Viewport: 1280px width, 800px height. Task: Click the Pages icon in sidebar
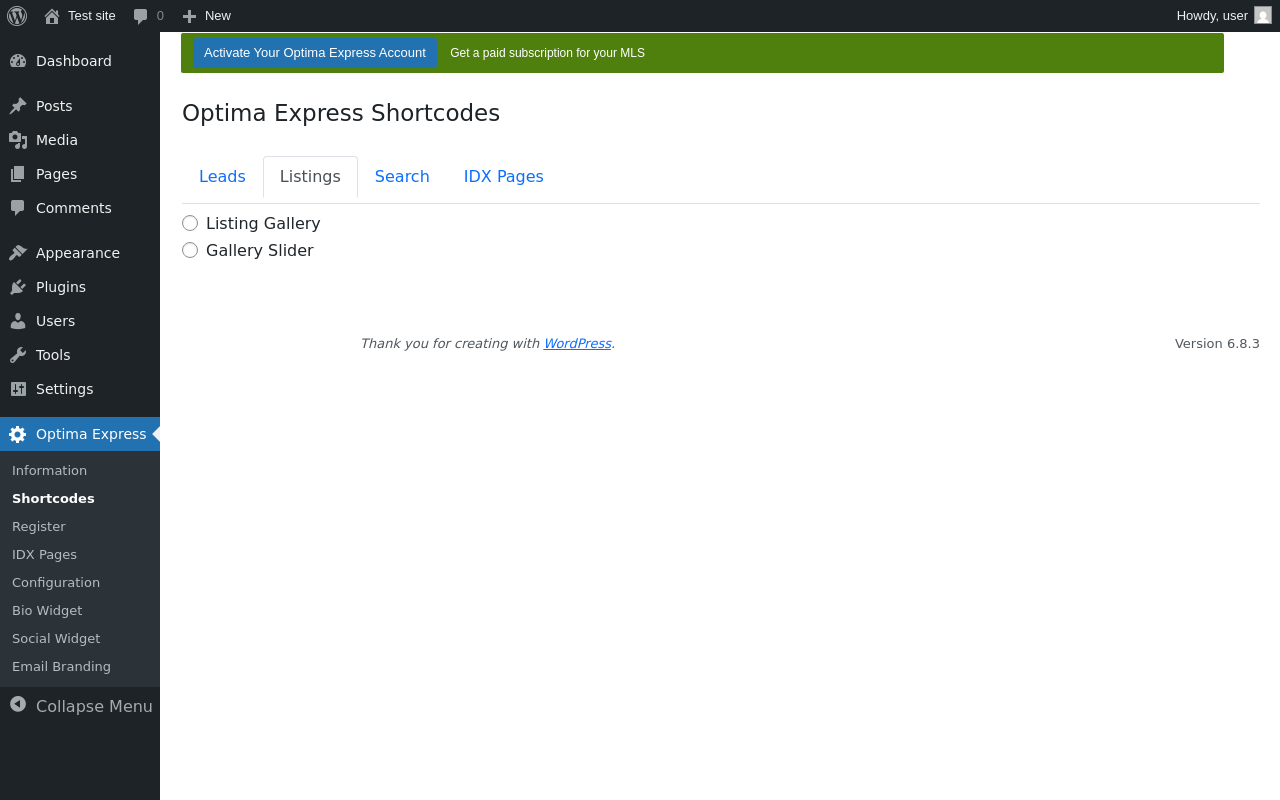click(x=18, y=174)
